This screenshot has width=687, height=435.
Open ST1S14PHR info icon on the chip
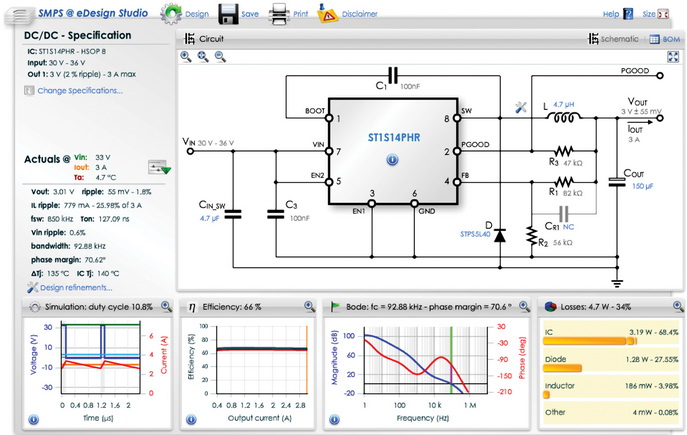click(392, 160)
